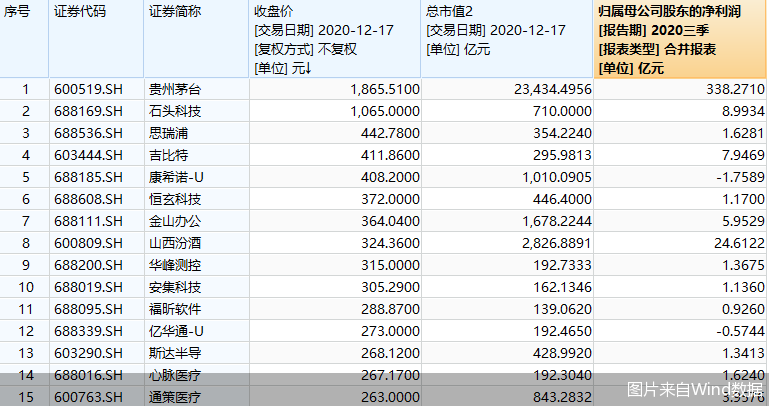Select code 688019.SH
The width and height of the screenshot is (769, 406).
[x=88, y=287]
